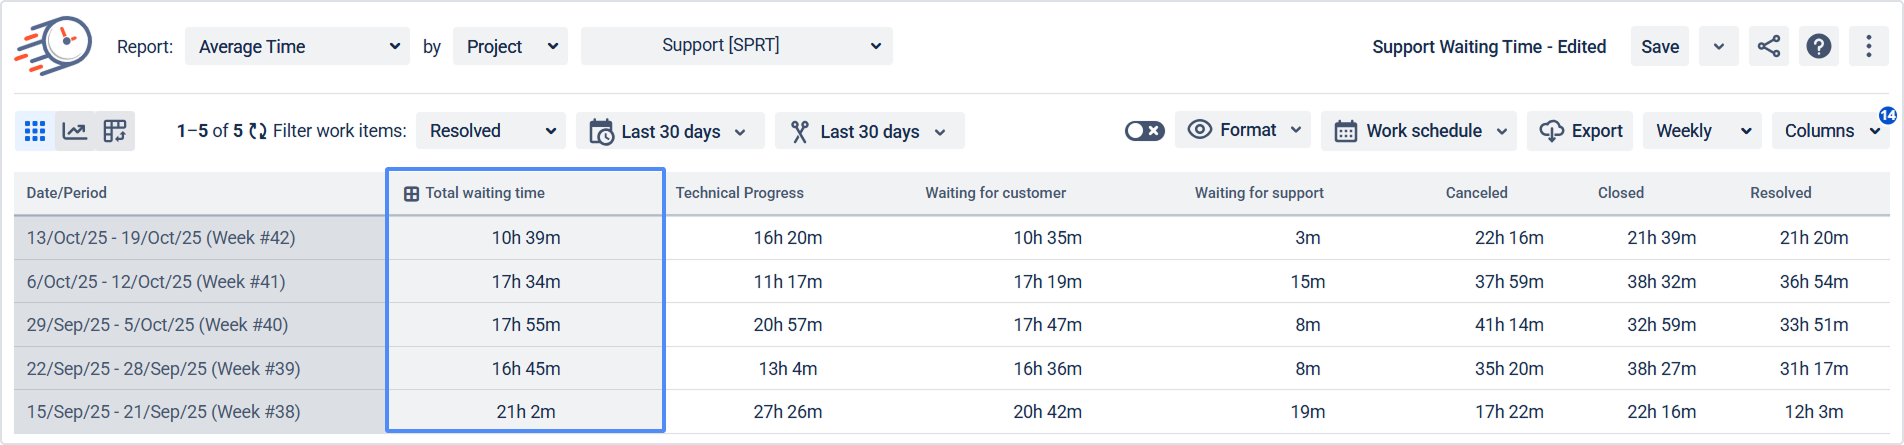Viewport: 1904px width, 445px height.
Task: Click the 36h 54m Resolved cell
Action: tap(1814, 282)
